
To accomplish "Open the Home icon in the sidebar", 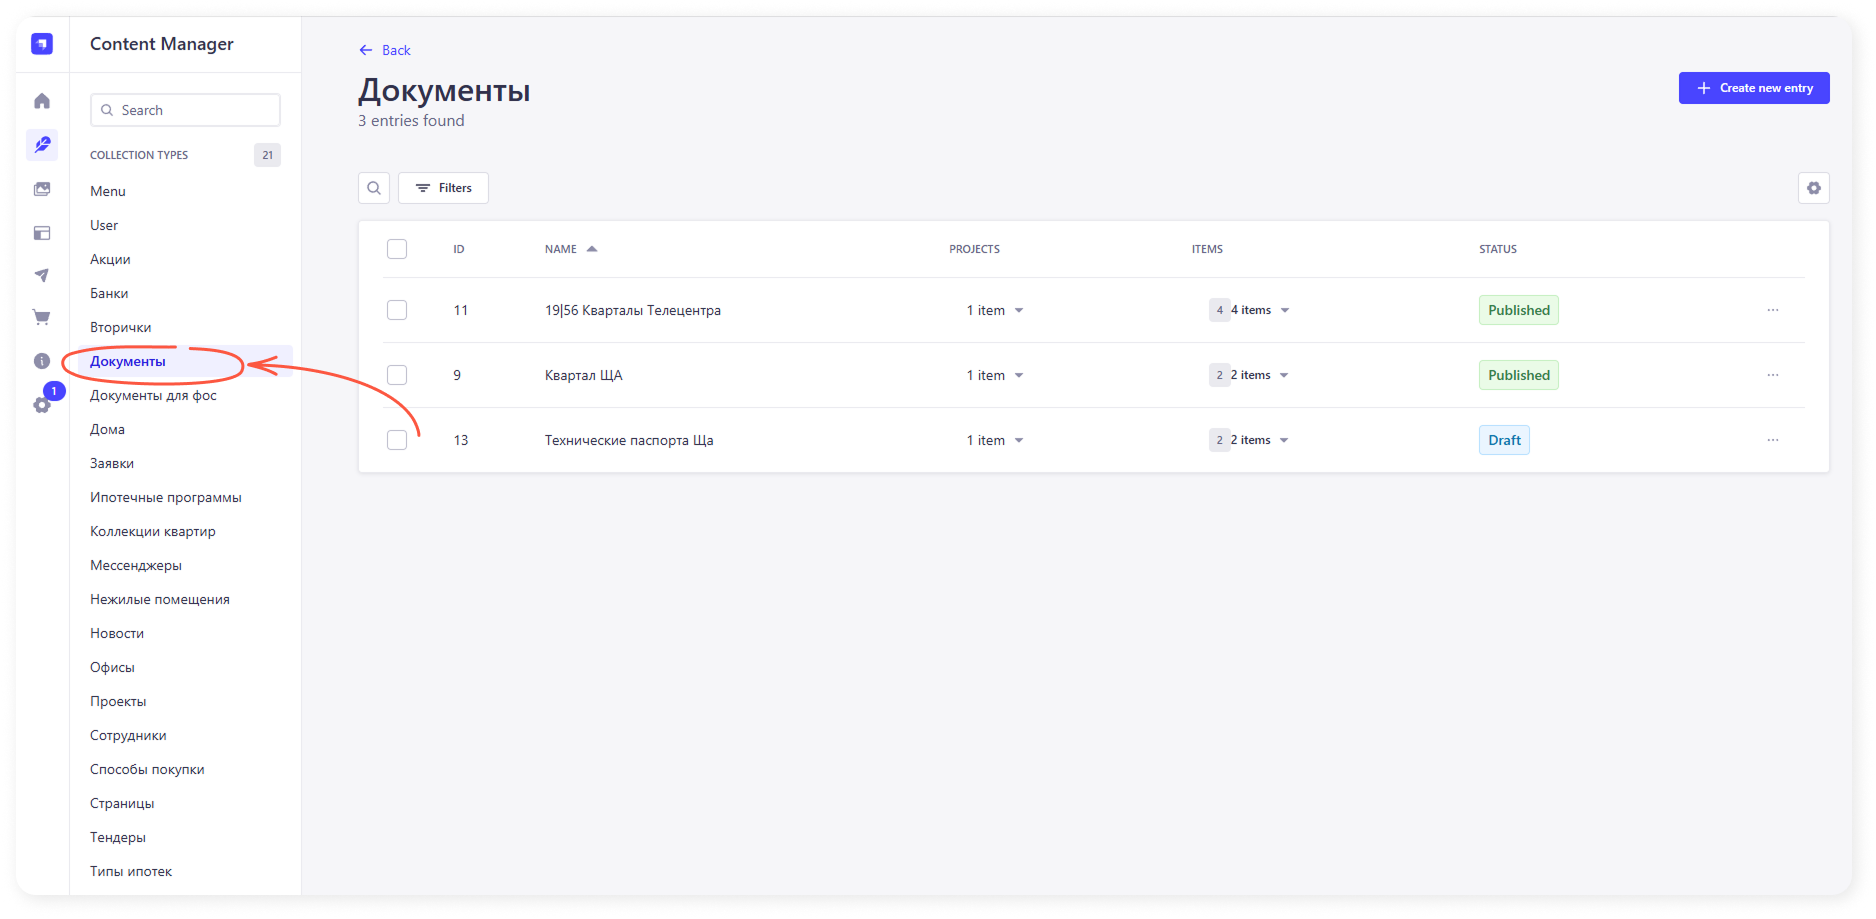I will [x=42, y=101].
